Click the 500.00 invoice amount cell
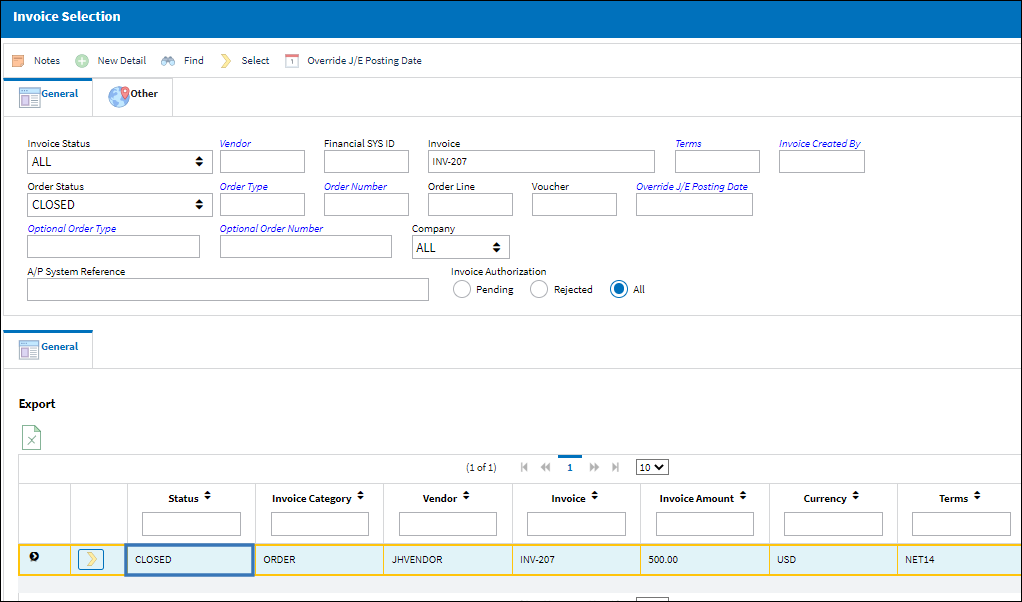 [x=705, y=560]
